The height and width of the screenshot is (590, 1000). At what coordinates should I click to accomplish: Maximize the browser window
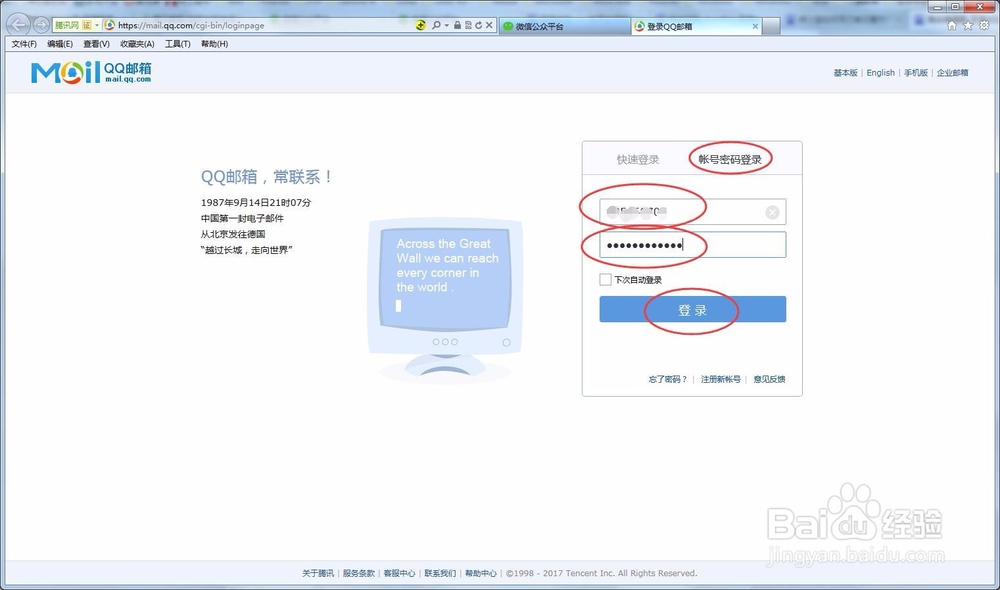click(x=955, y=6)
